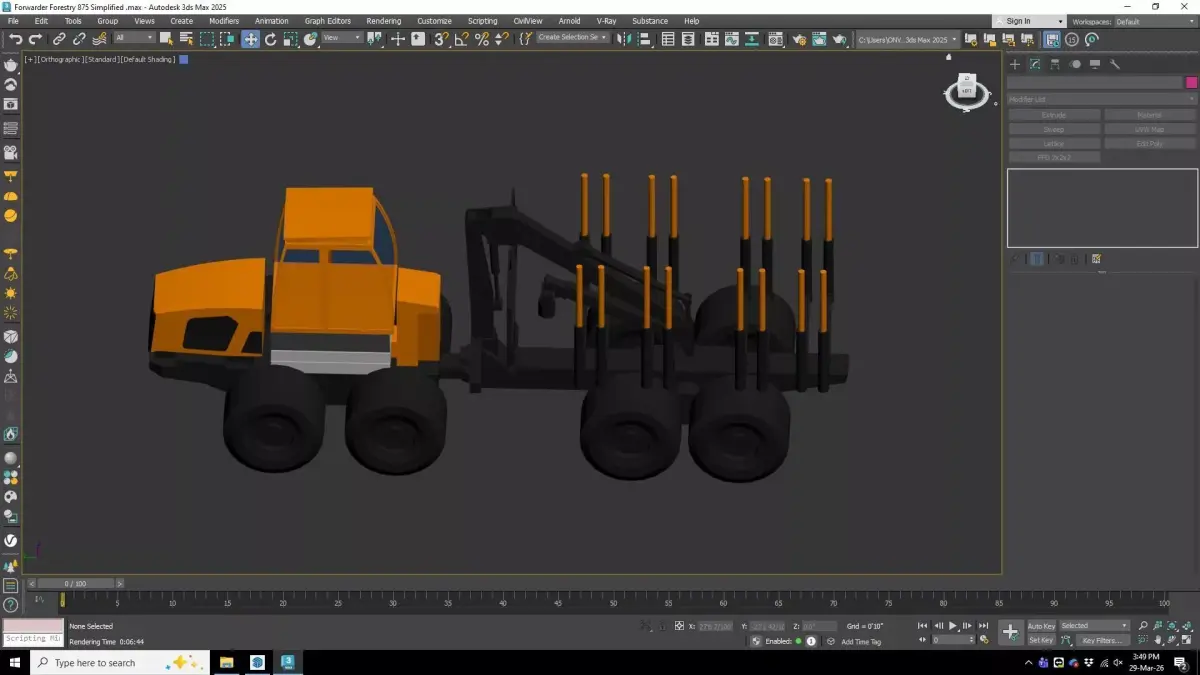Viewport: 1200px width, 675px height.
Task: Click the Mirror tool icon
Action: (624, 39)
